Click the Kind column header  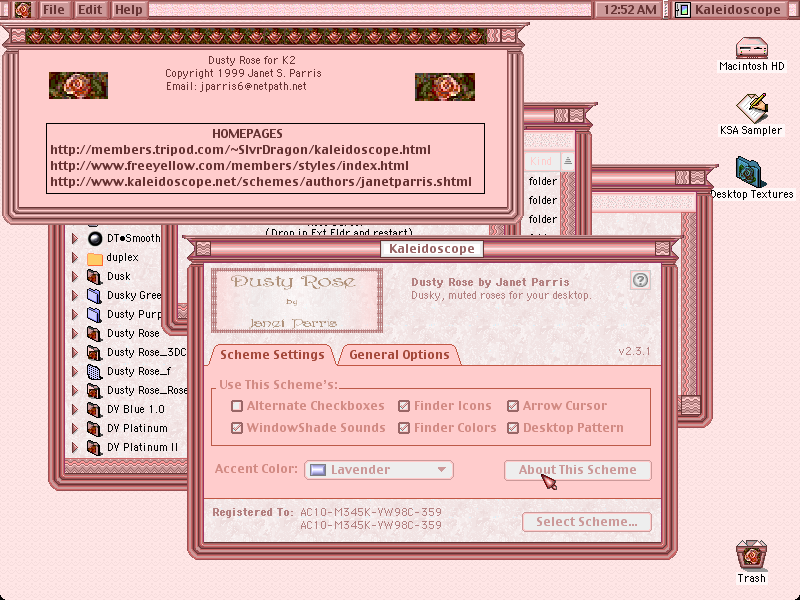541,161
